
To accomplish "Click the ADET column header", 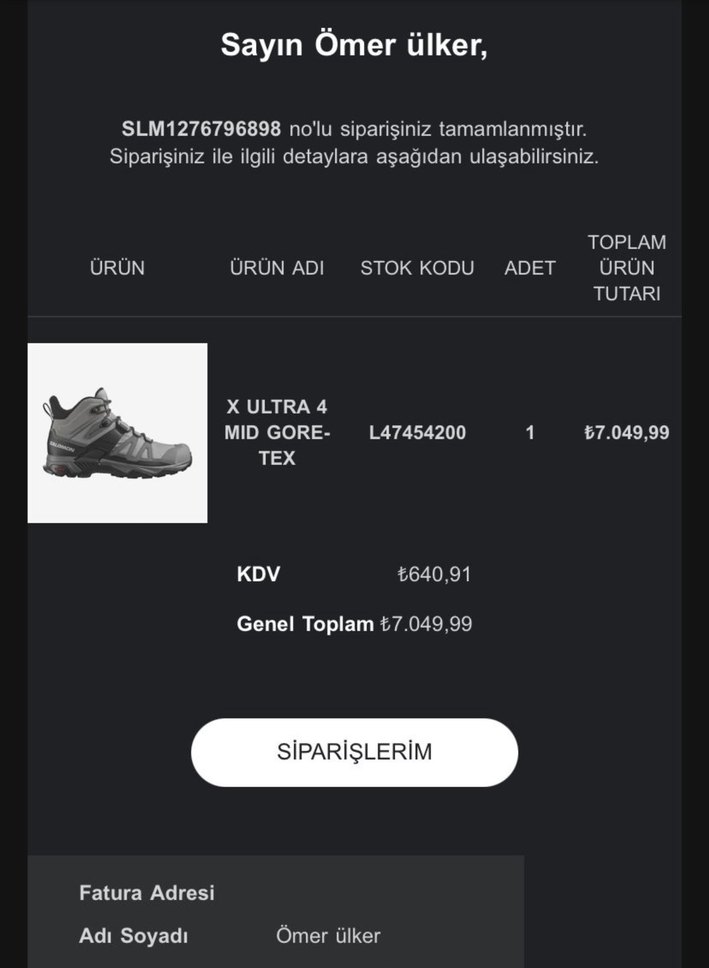I will point(530,268).
